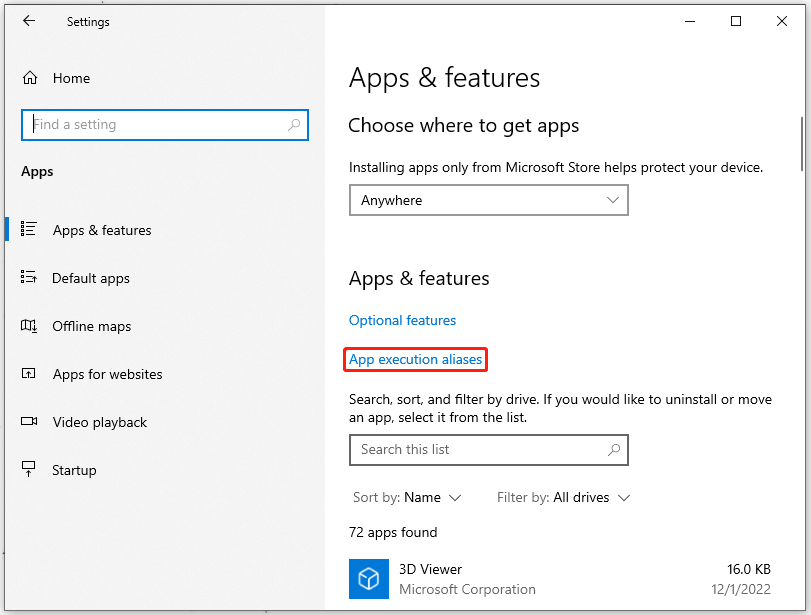Expand the Sort by Name dropdown
Image resolution: width=811 pixels, height=615 pixels.
(x=407, y=498)
